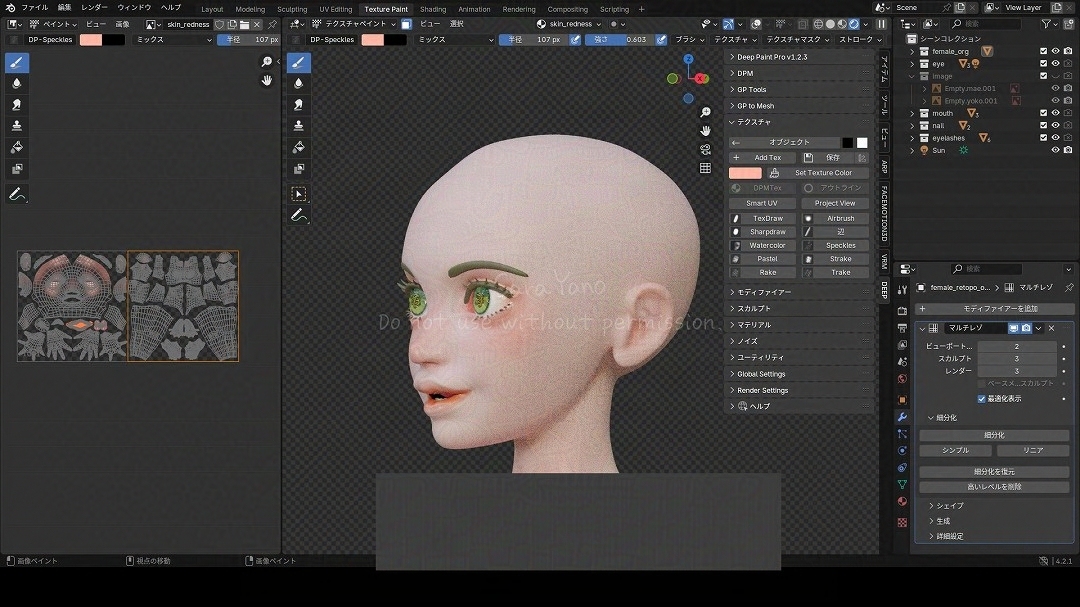The width and height of the screenshot is (1080, 607).
Task: Expand the female_org collection in outliner
Action: click(913, 51)
